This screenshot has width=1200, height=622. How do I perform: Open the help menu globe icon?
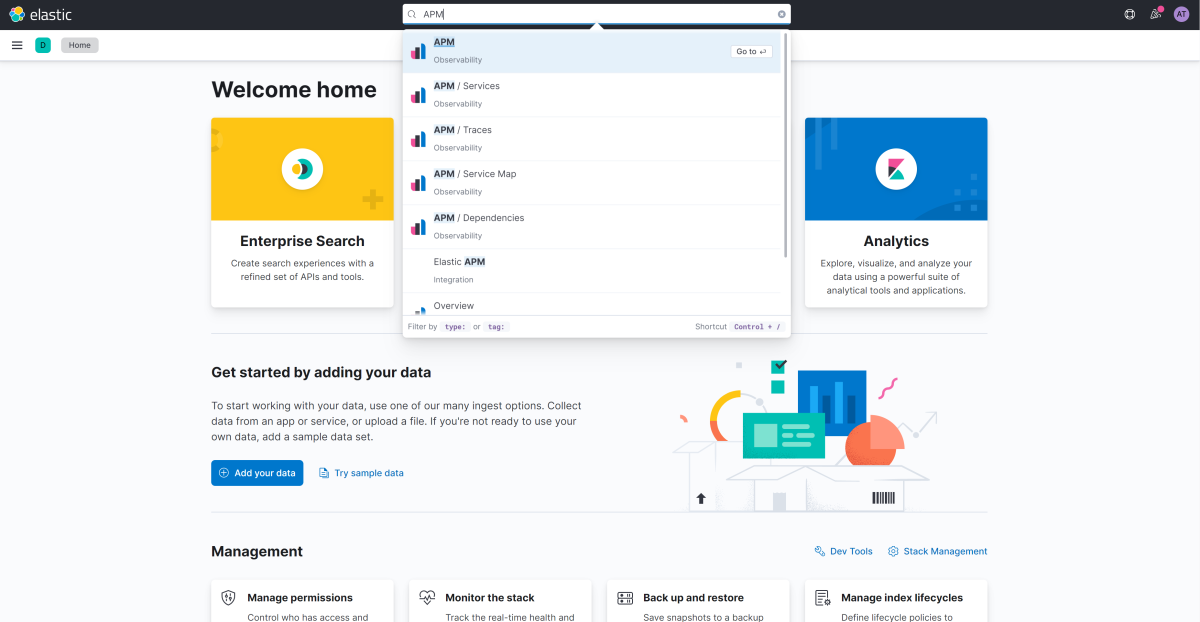(1129, 15)
